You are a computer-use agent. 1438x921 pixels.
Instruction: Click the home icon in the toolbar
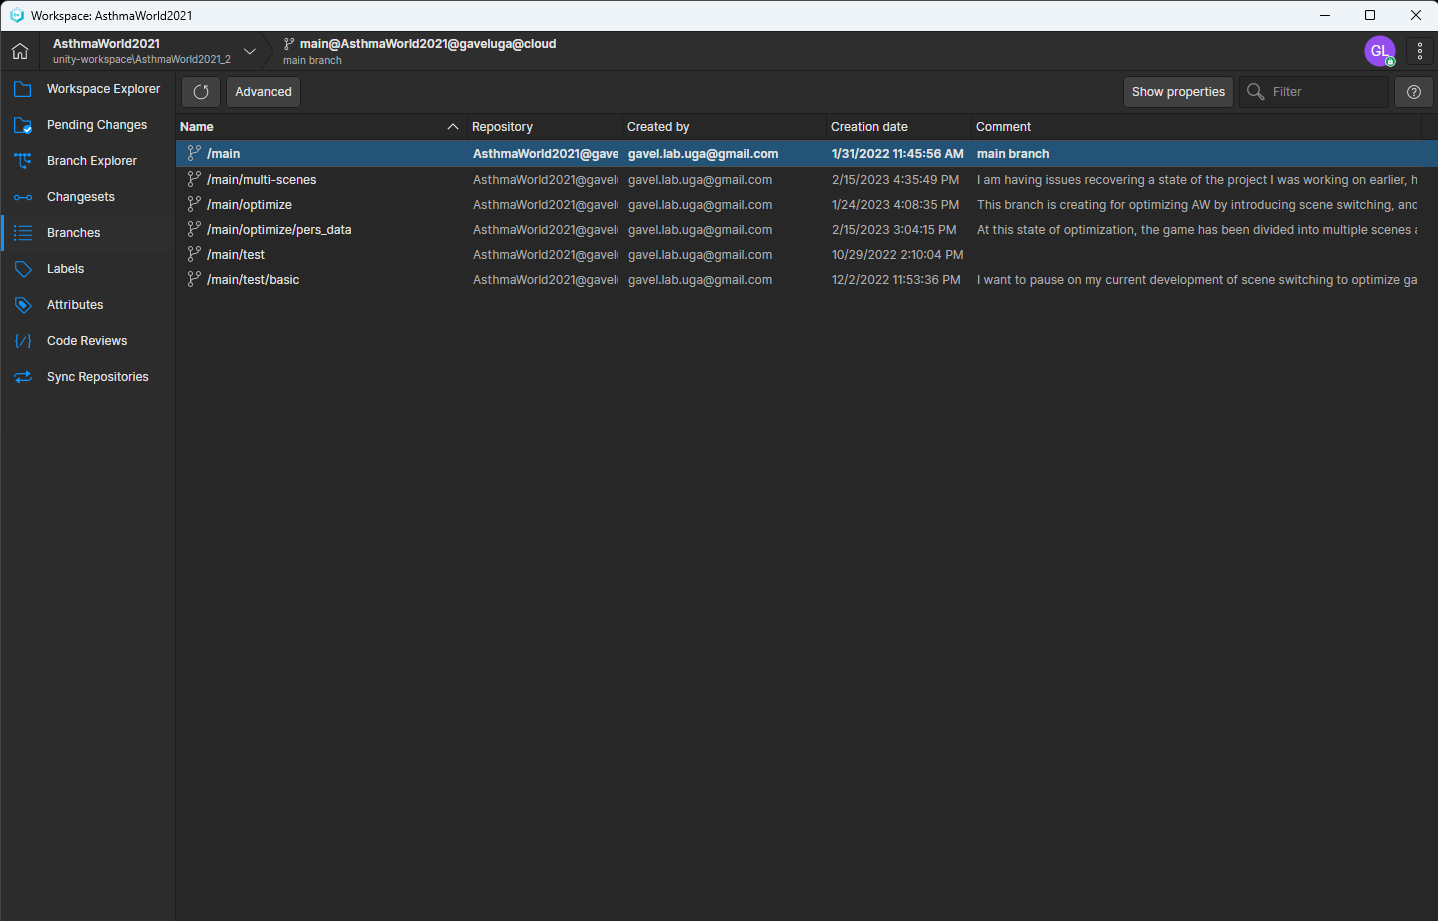click(x=19, y=50)
